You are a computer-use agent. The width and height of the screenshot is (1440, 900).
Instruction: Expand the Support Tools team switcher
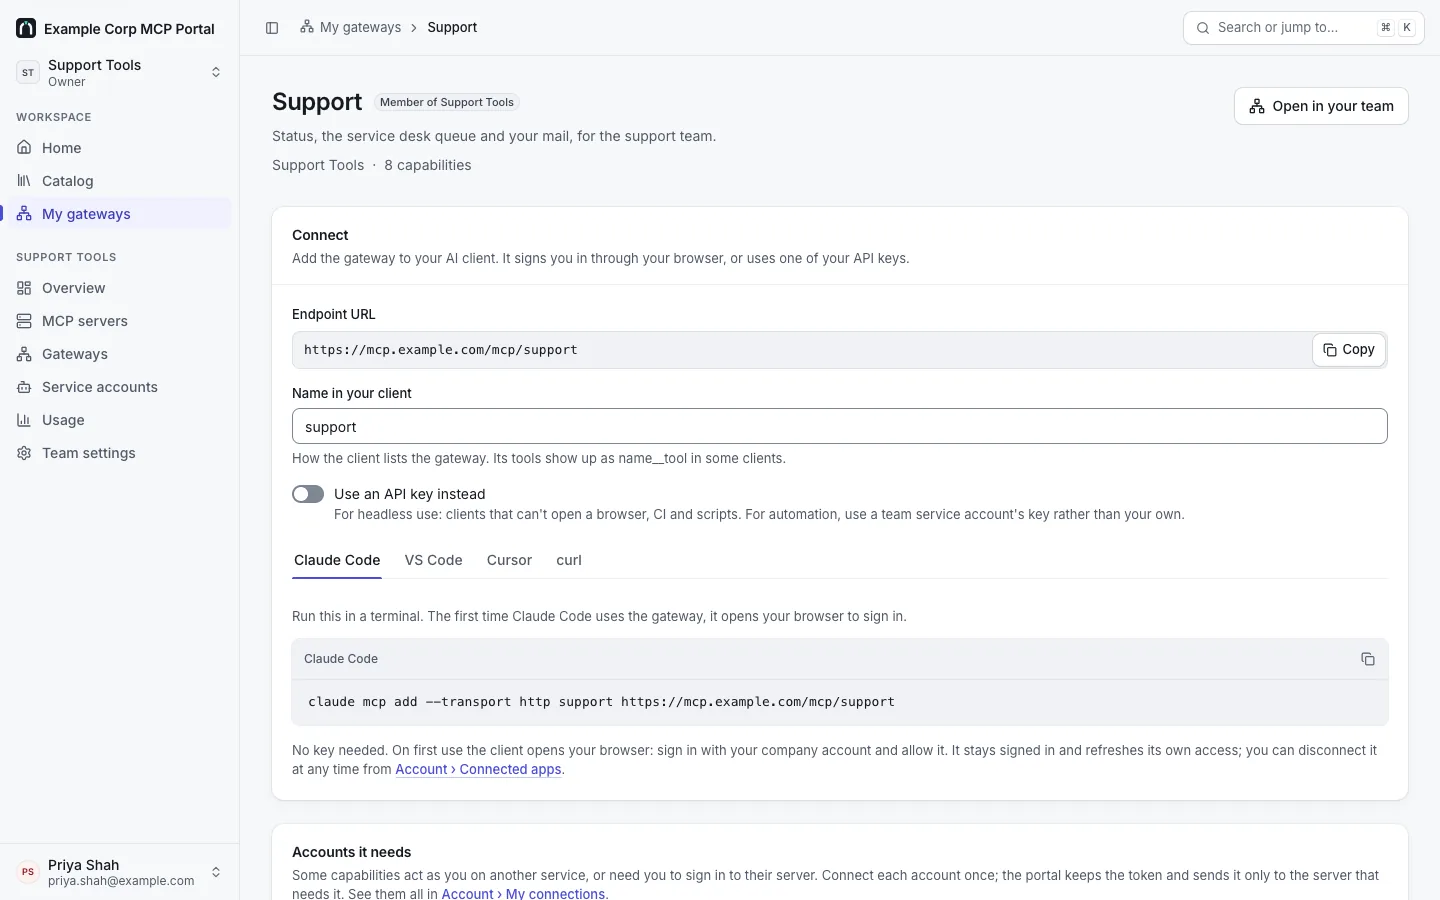point(120,72)
